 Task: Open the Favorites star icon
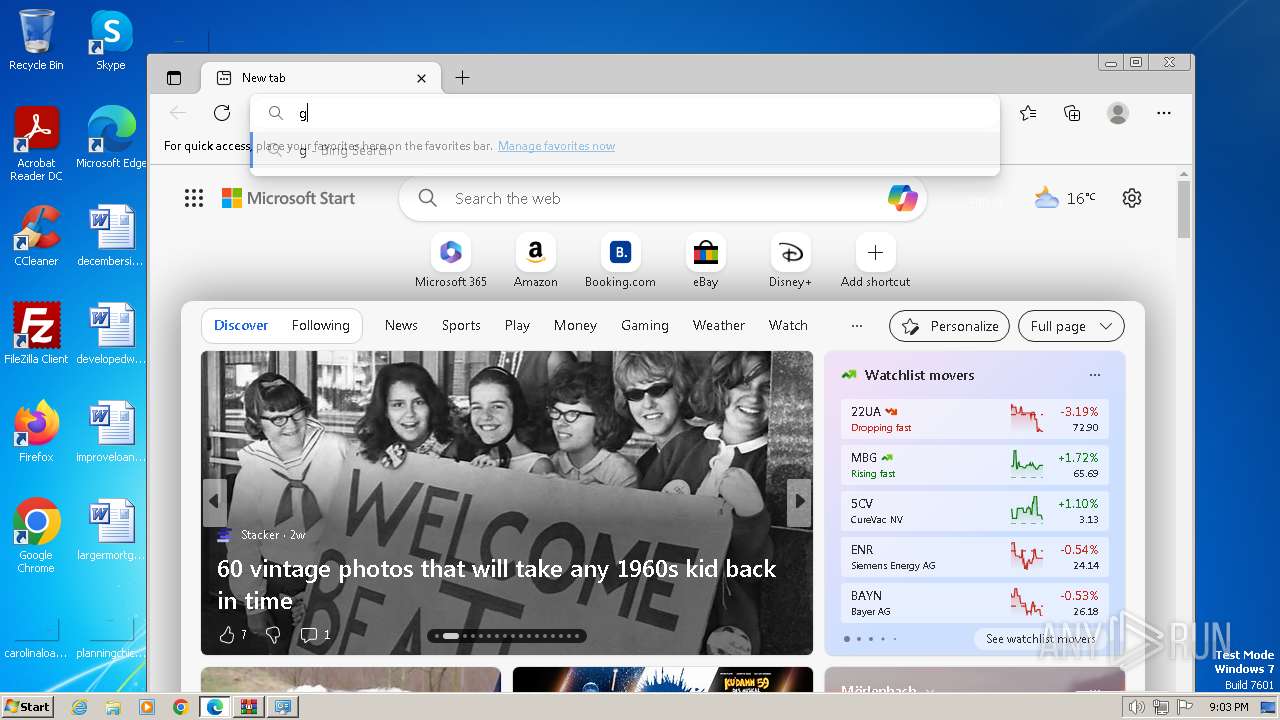1028,113
